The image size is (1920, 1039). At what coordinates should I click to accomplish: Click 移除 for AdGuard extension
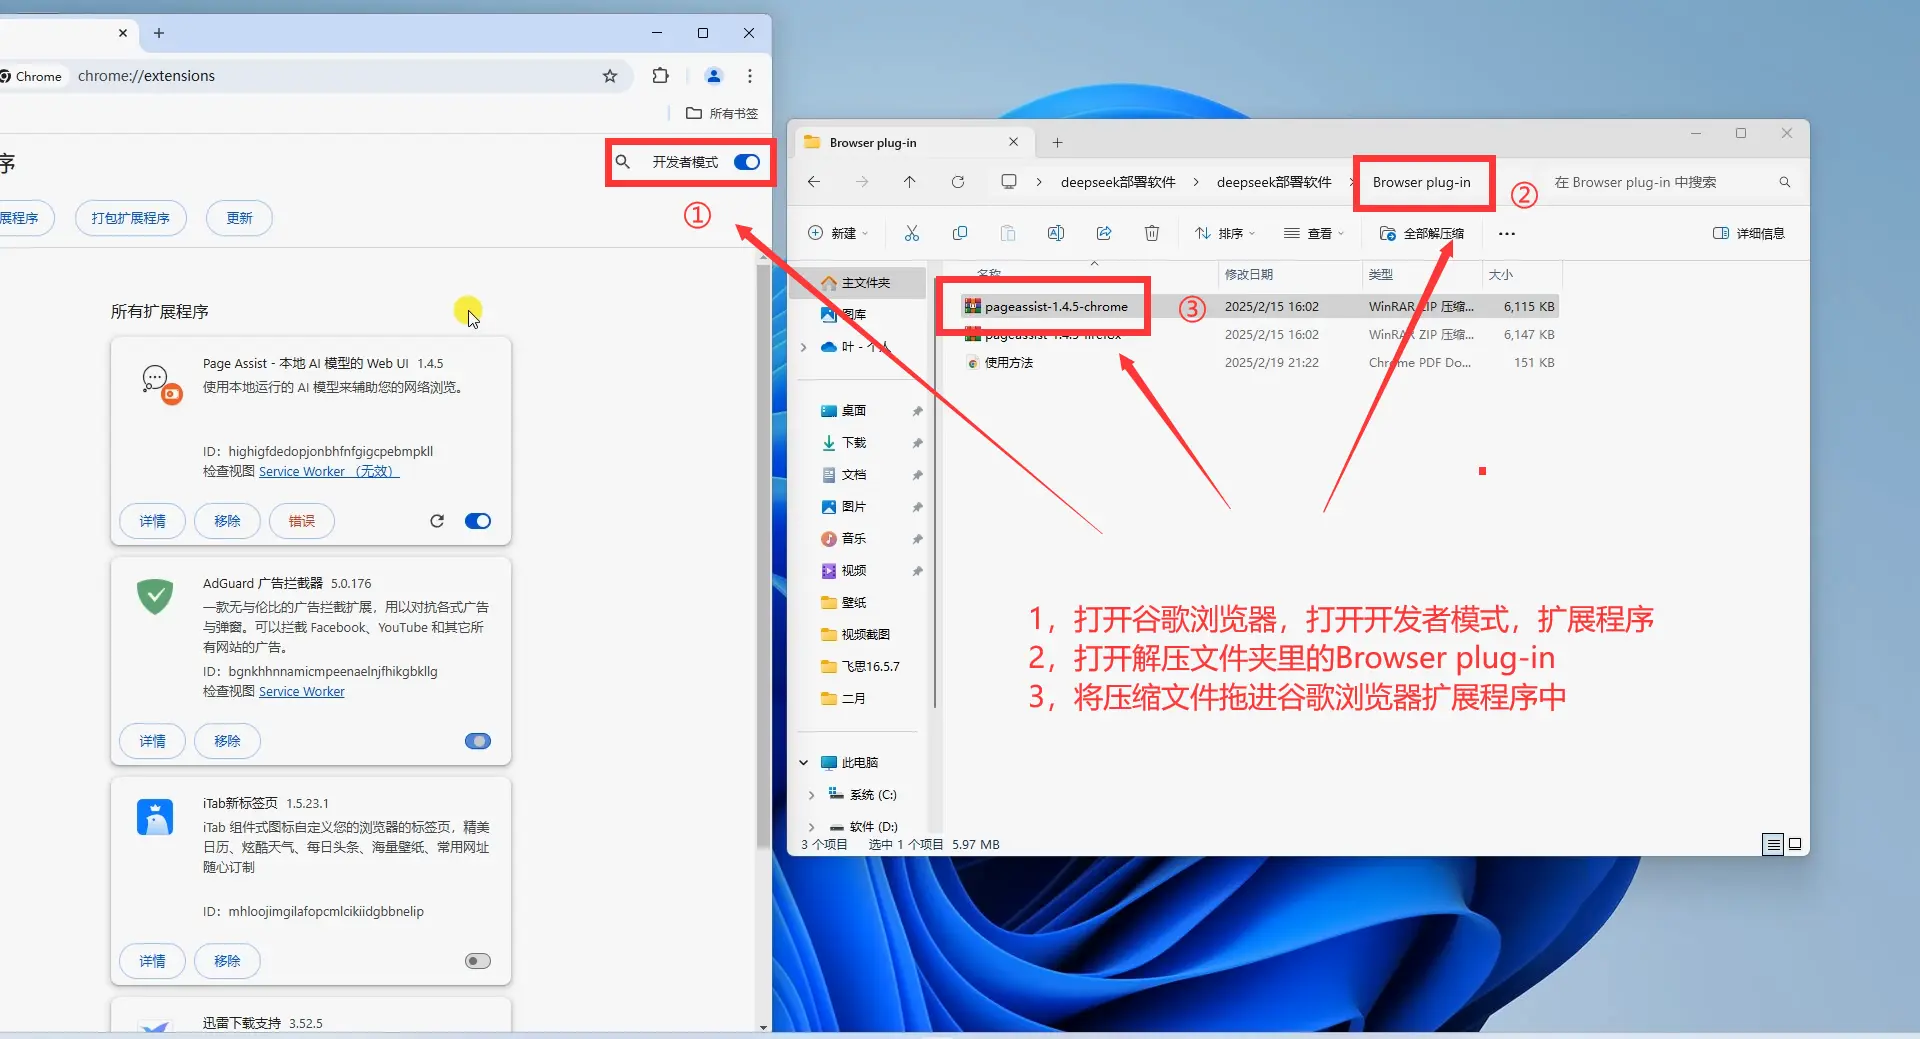(227, 741)
